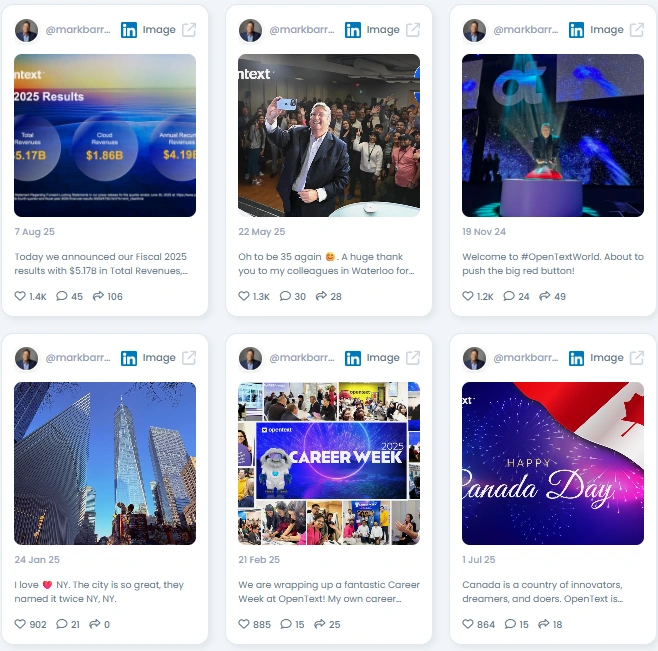Viewport: 658px width, 651px height.
Task: Open external link on Canada Day post
Action: [x=637, y=358]
